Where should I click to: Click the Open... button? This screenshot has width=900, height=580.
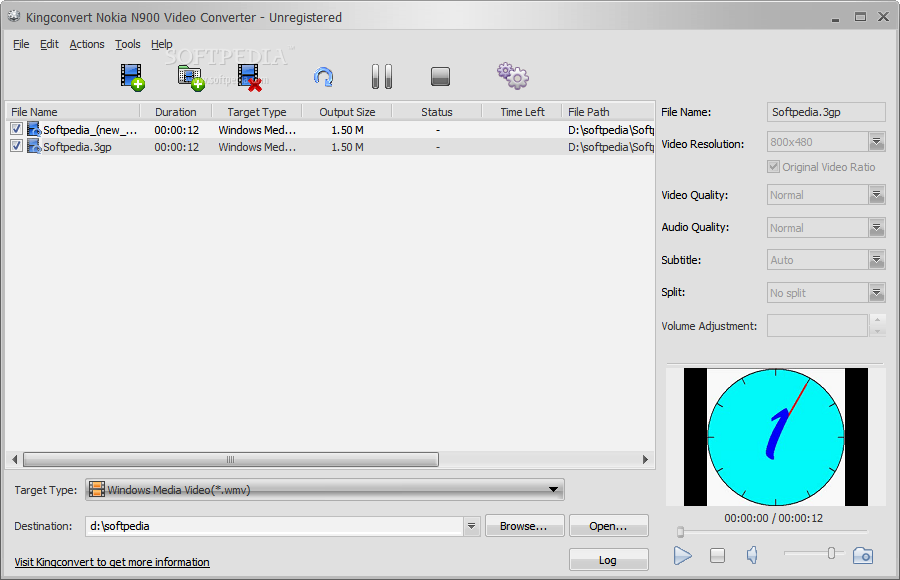[608, 525]
